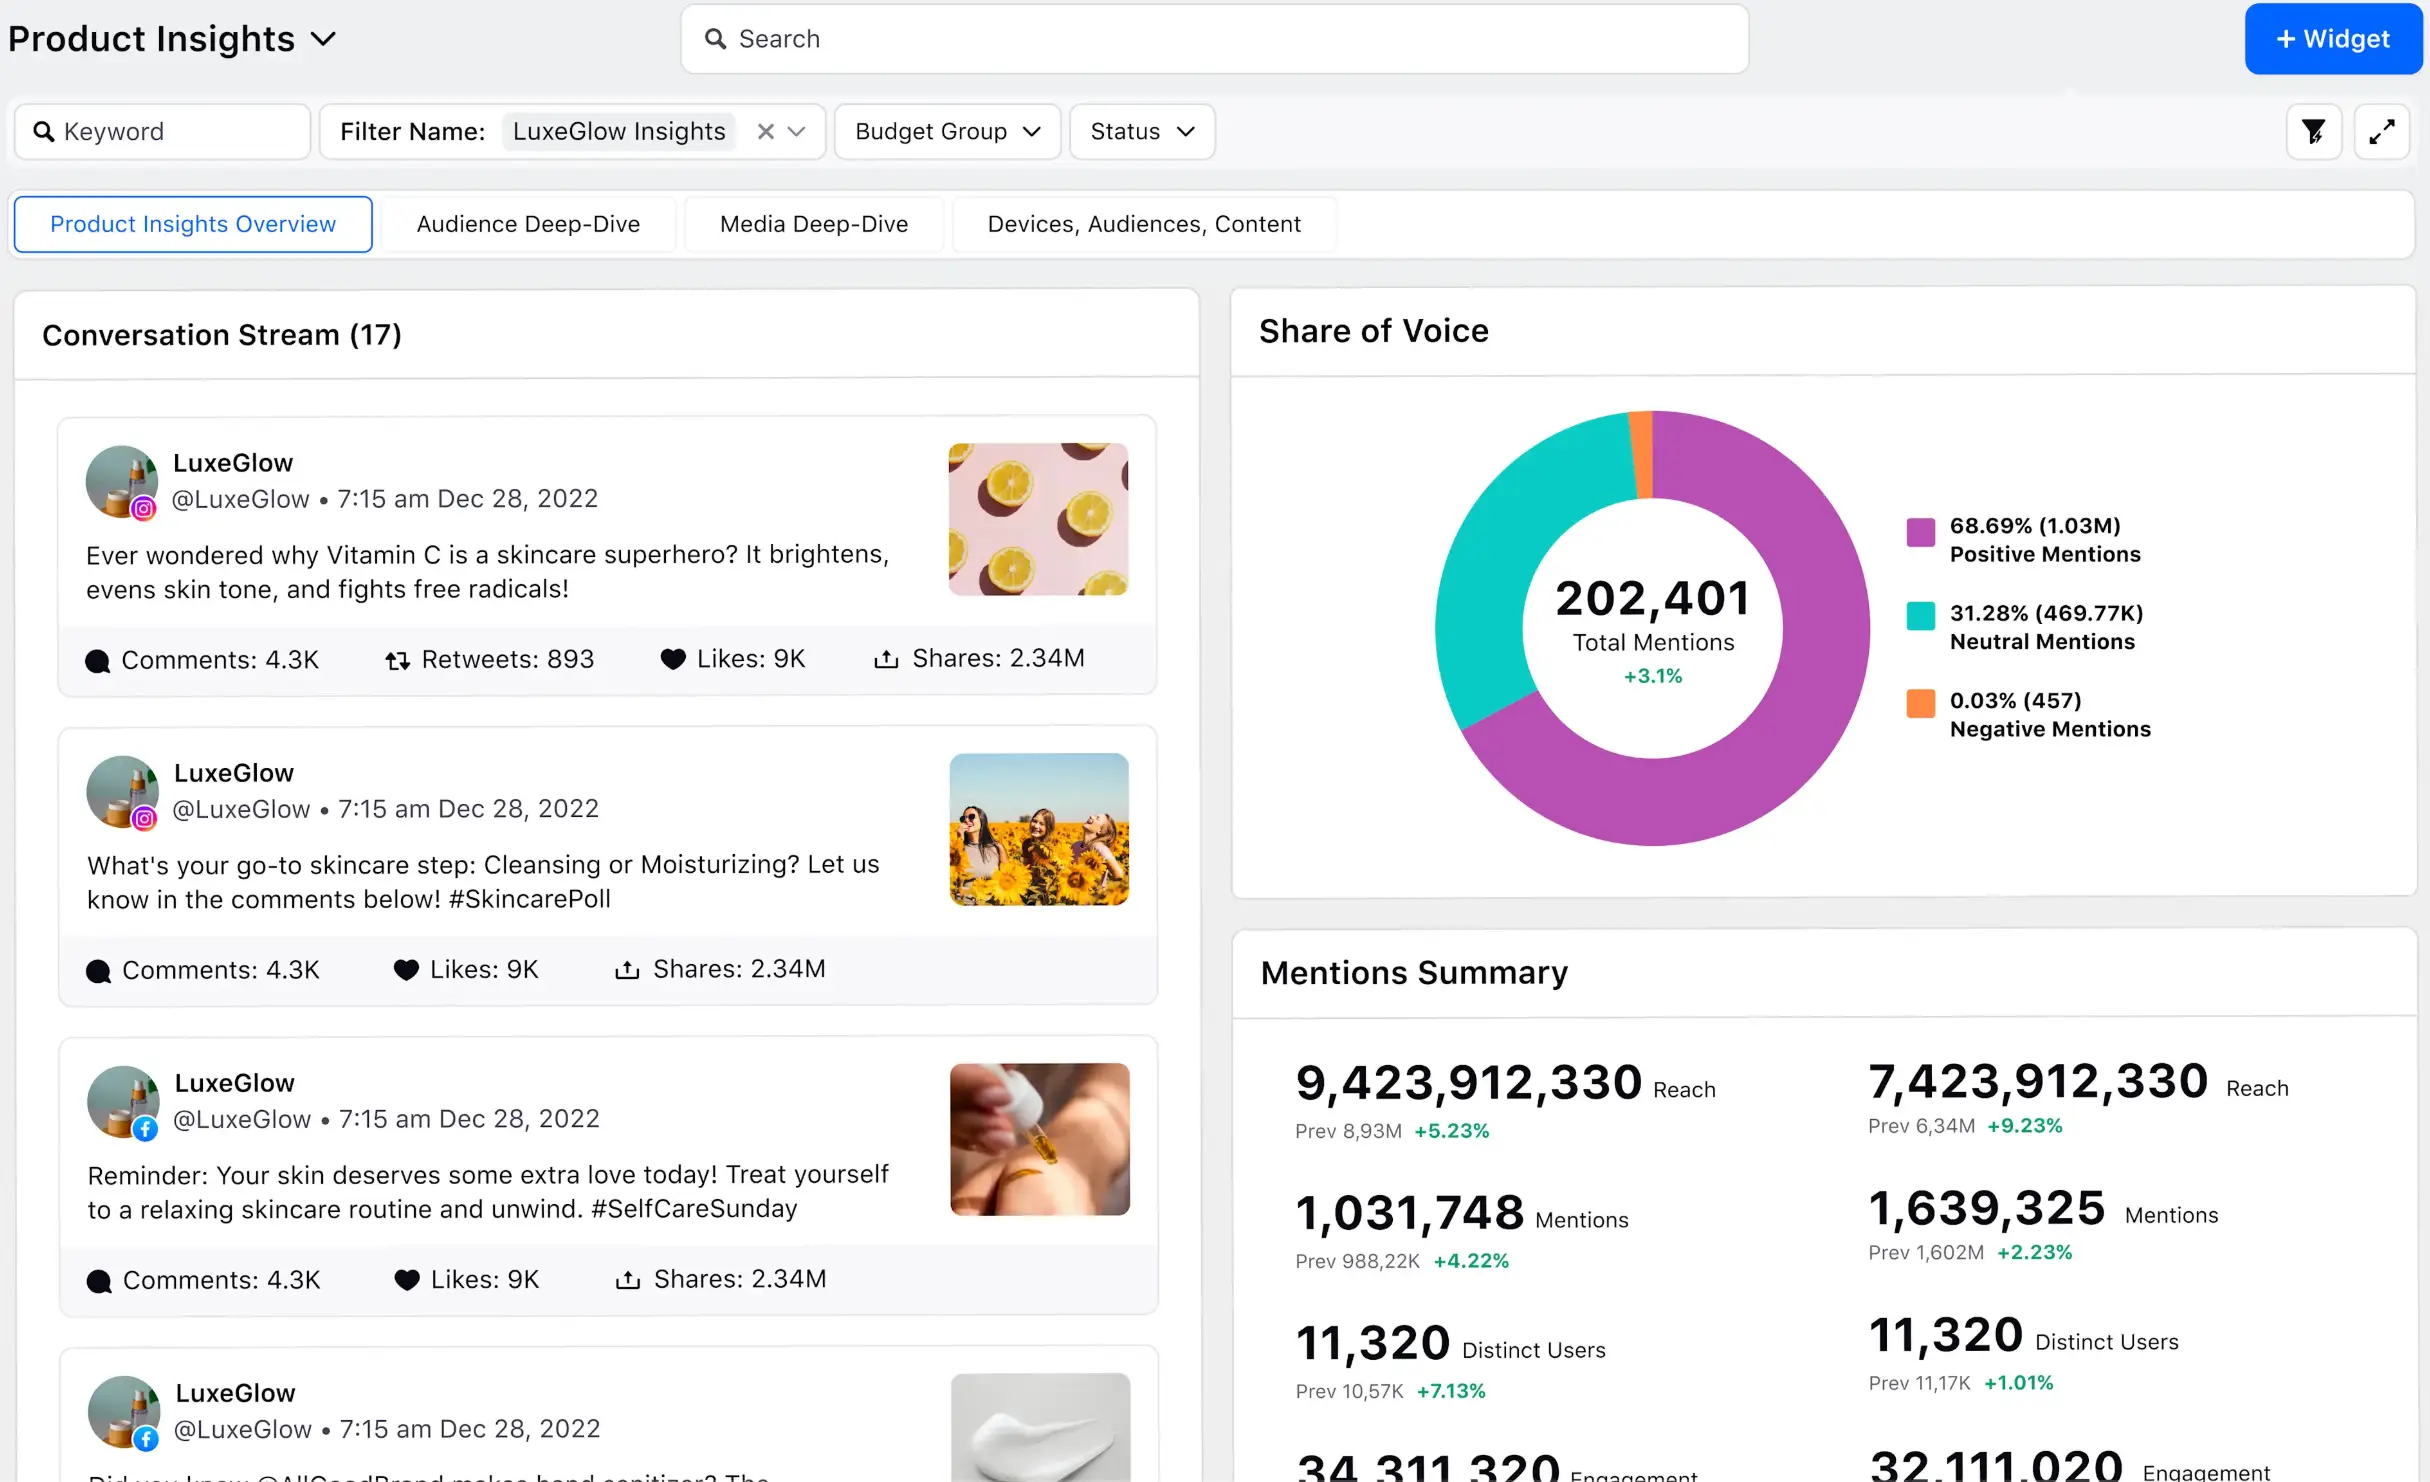Image resolution: width=2430 pixels, height=1482 pixels.
Task: Click the expand fullscreen arrows icon
Action: (x=2381, y=131)
